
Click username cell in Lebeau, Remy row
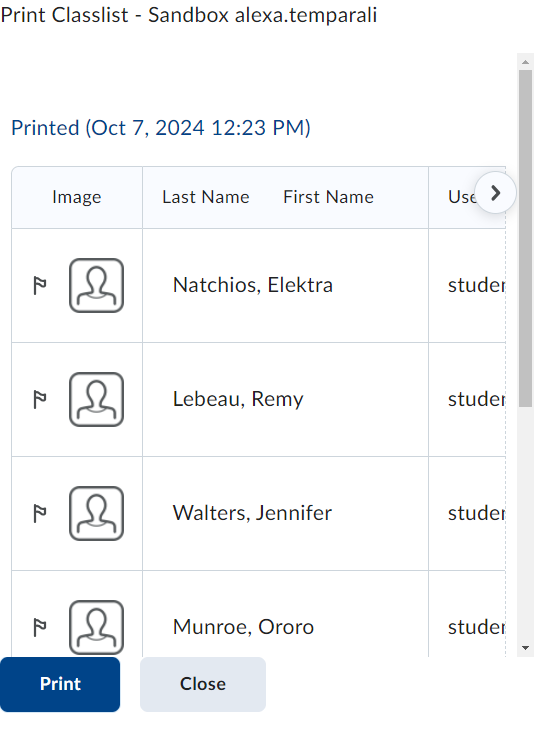click(x=467, y=399)
